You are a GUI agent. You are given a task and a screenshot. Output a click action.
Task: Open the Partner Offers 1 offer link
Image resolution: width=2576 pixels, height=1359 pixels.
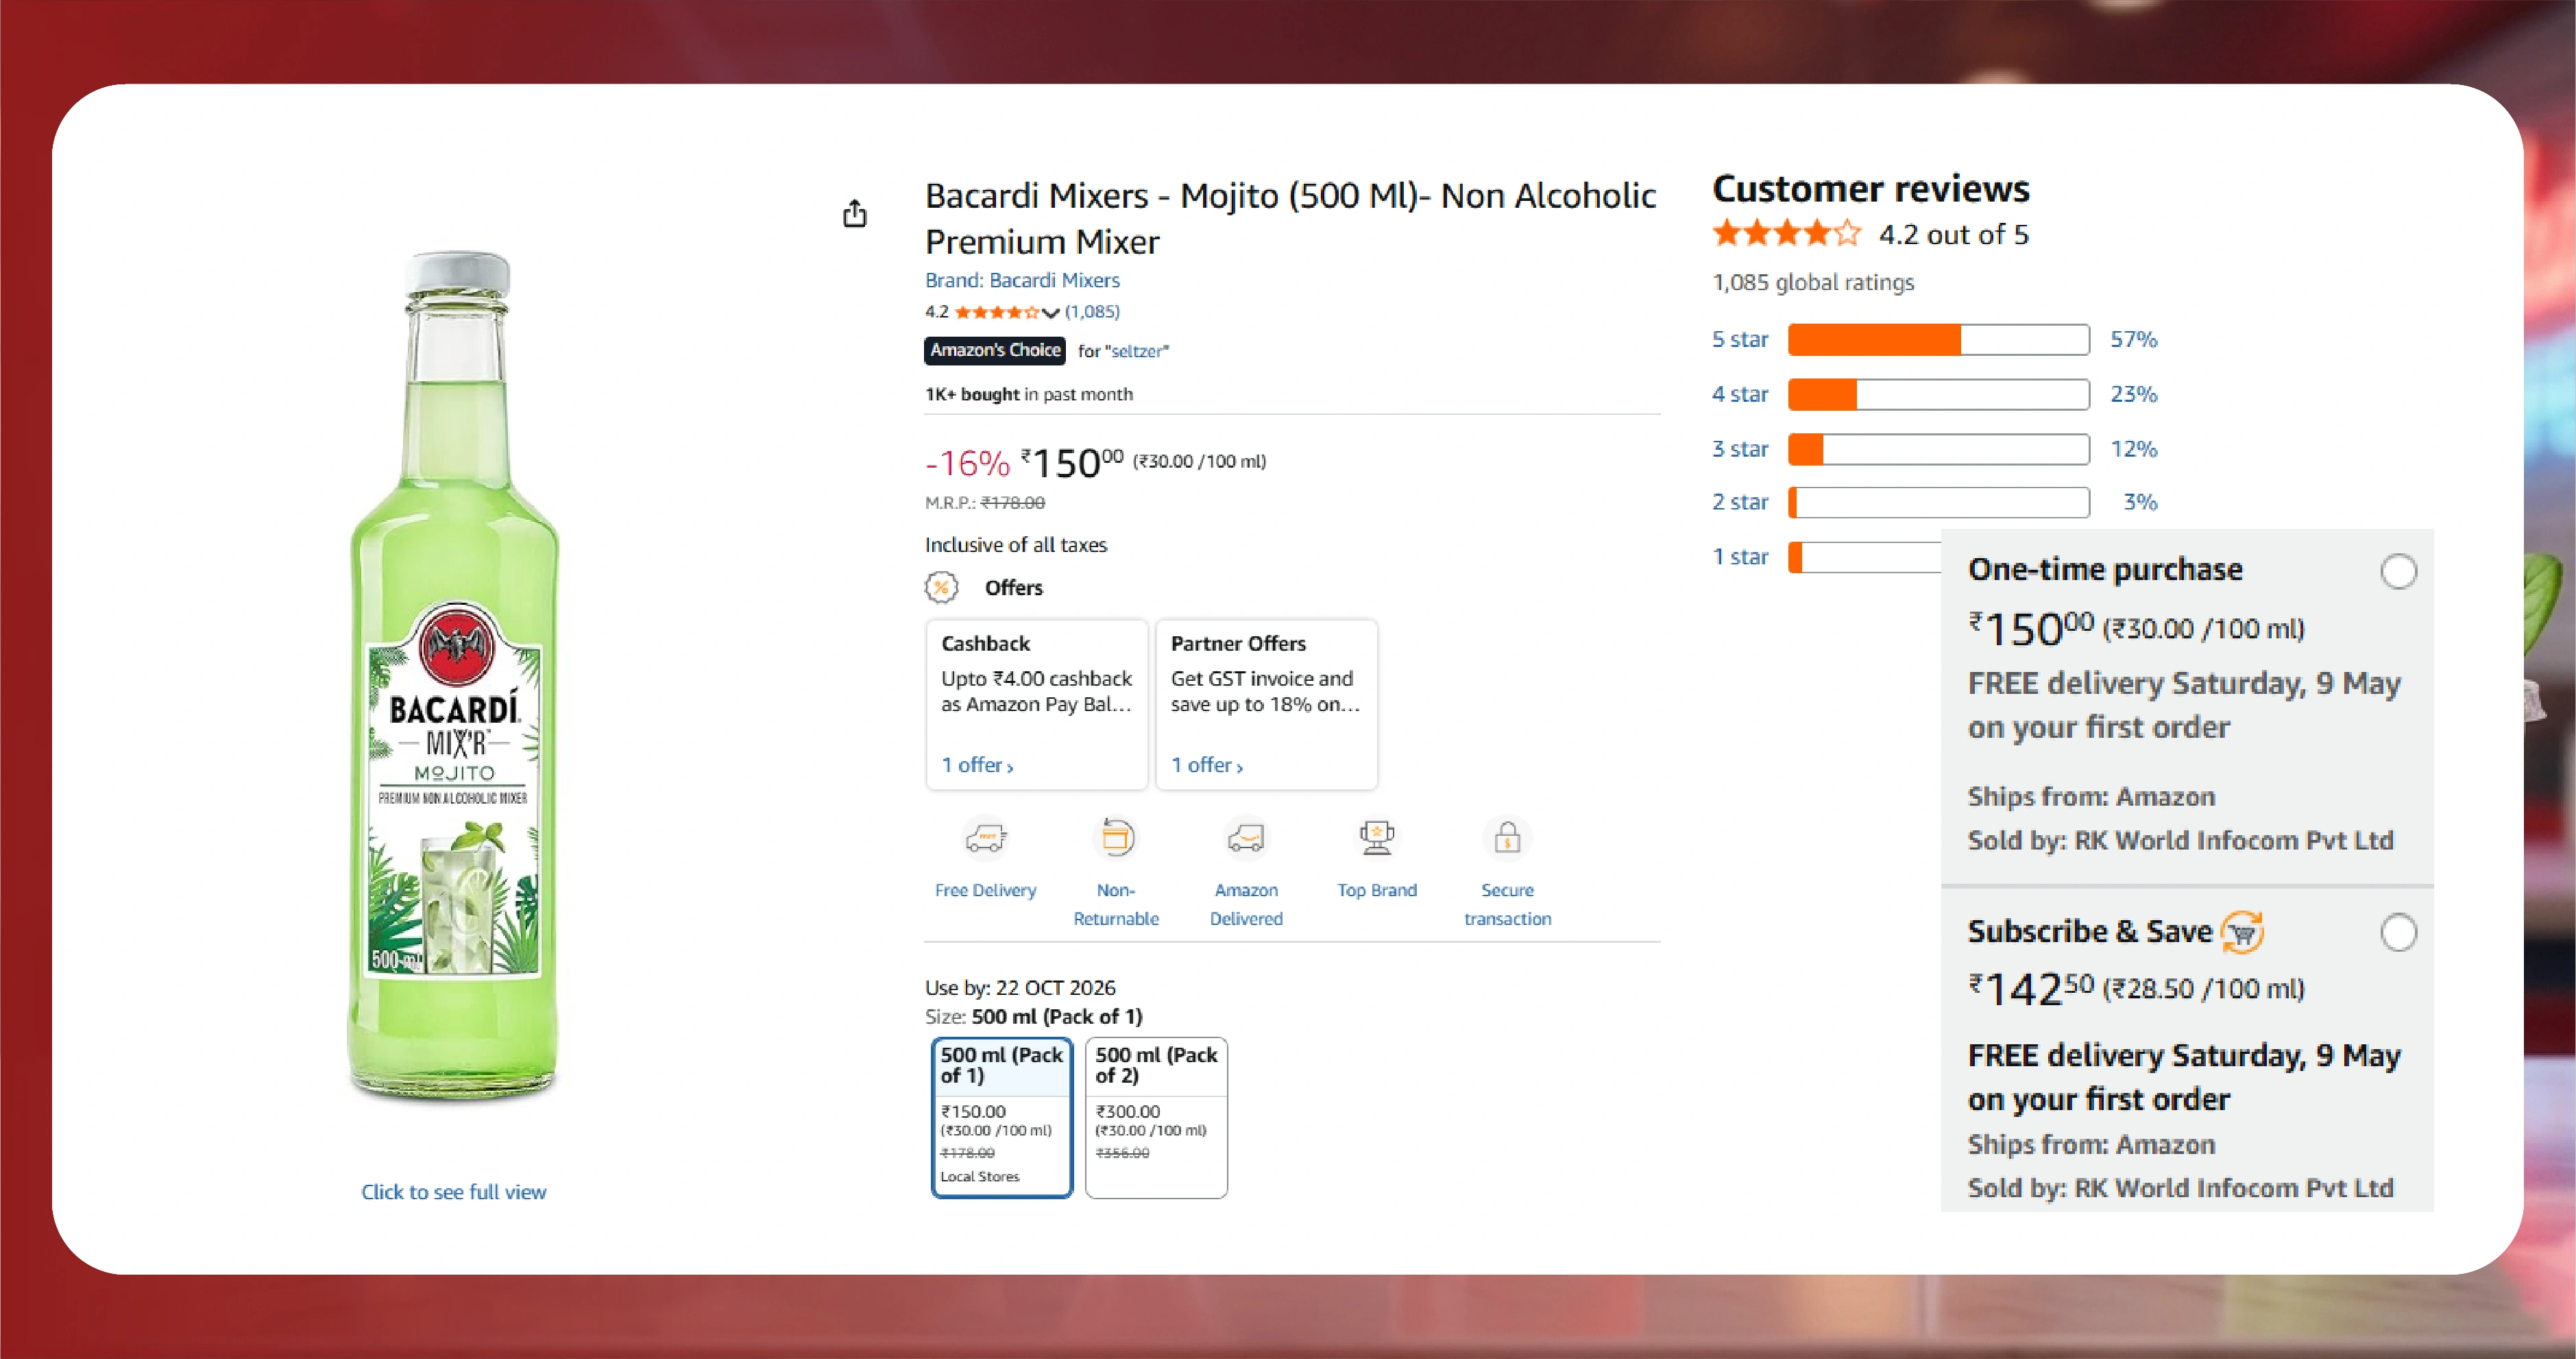coord(1207,765)
